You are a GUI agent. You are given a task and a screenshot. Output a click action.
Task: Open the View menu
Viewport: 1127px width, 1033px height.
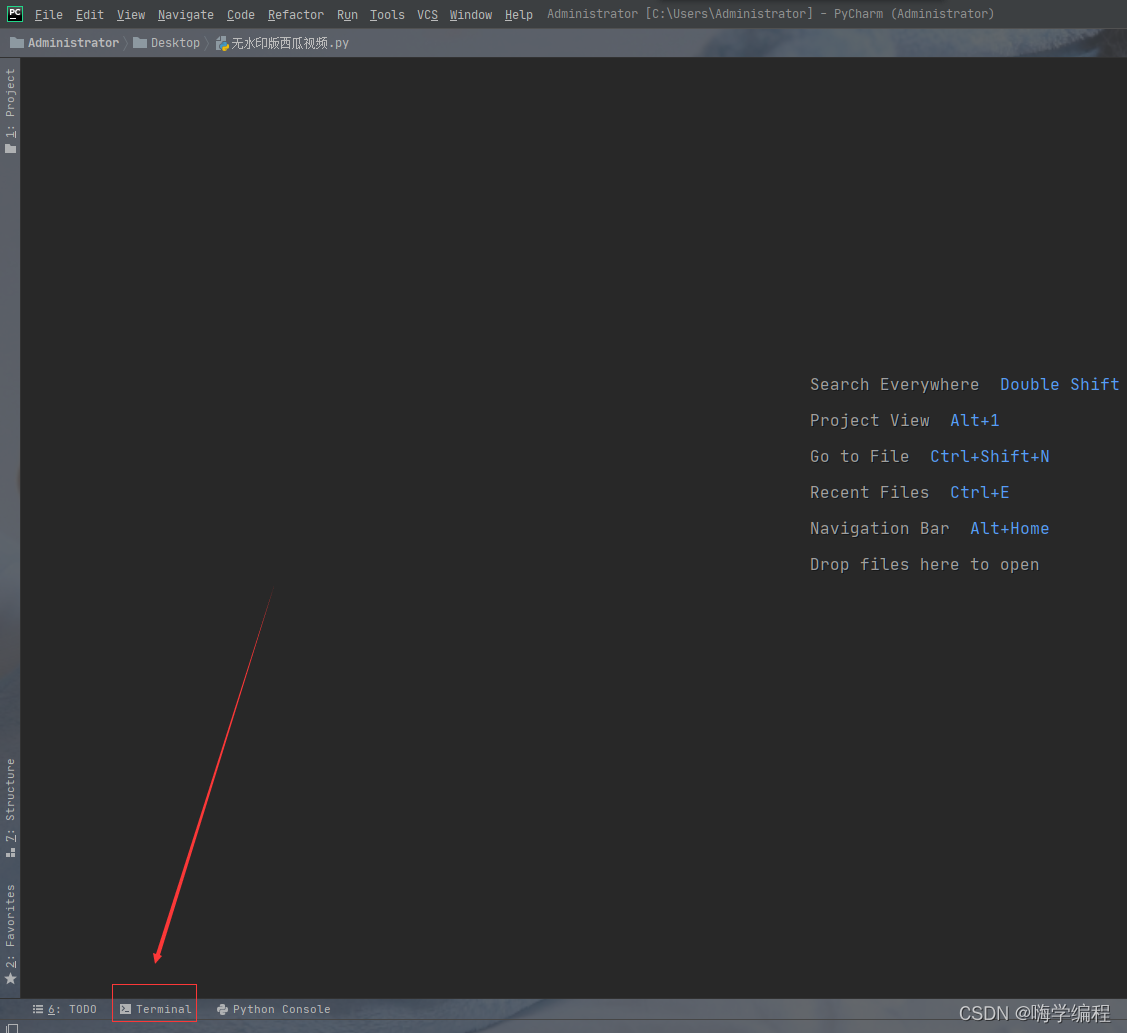pos(131,14)
